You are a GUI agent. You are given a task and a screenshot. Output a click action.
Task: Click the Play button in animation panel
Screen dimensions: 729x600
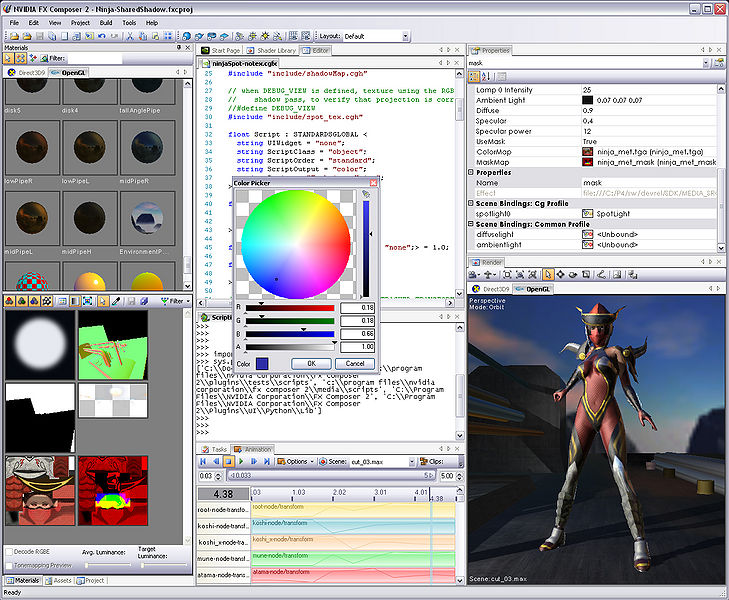[241, 462]
